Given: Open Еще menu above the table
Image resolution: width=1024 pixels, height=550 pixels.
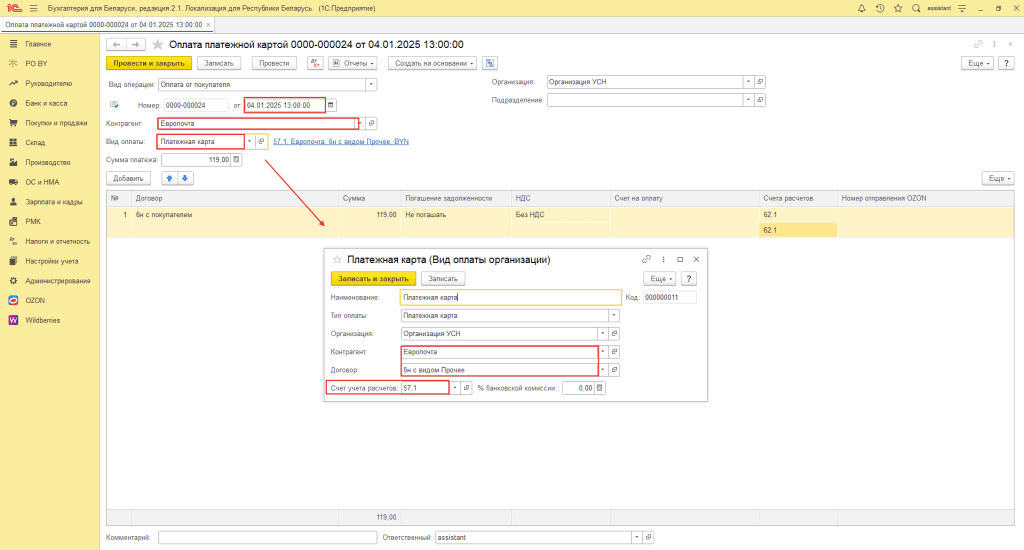Looking at the screenshot, I should click(x=999, y=178).
